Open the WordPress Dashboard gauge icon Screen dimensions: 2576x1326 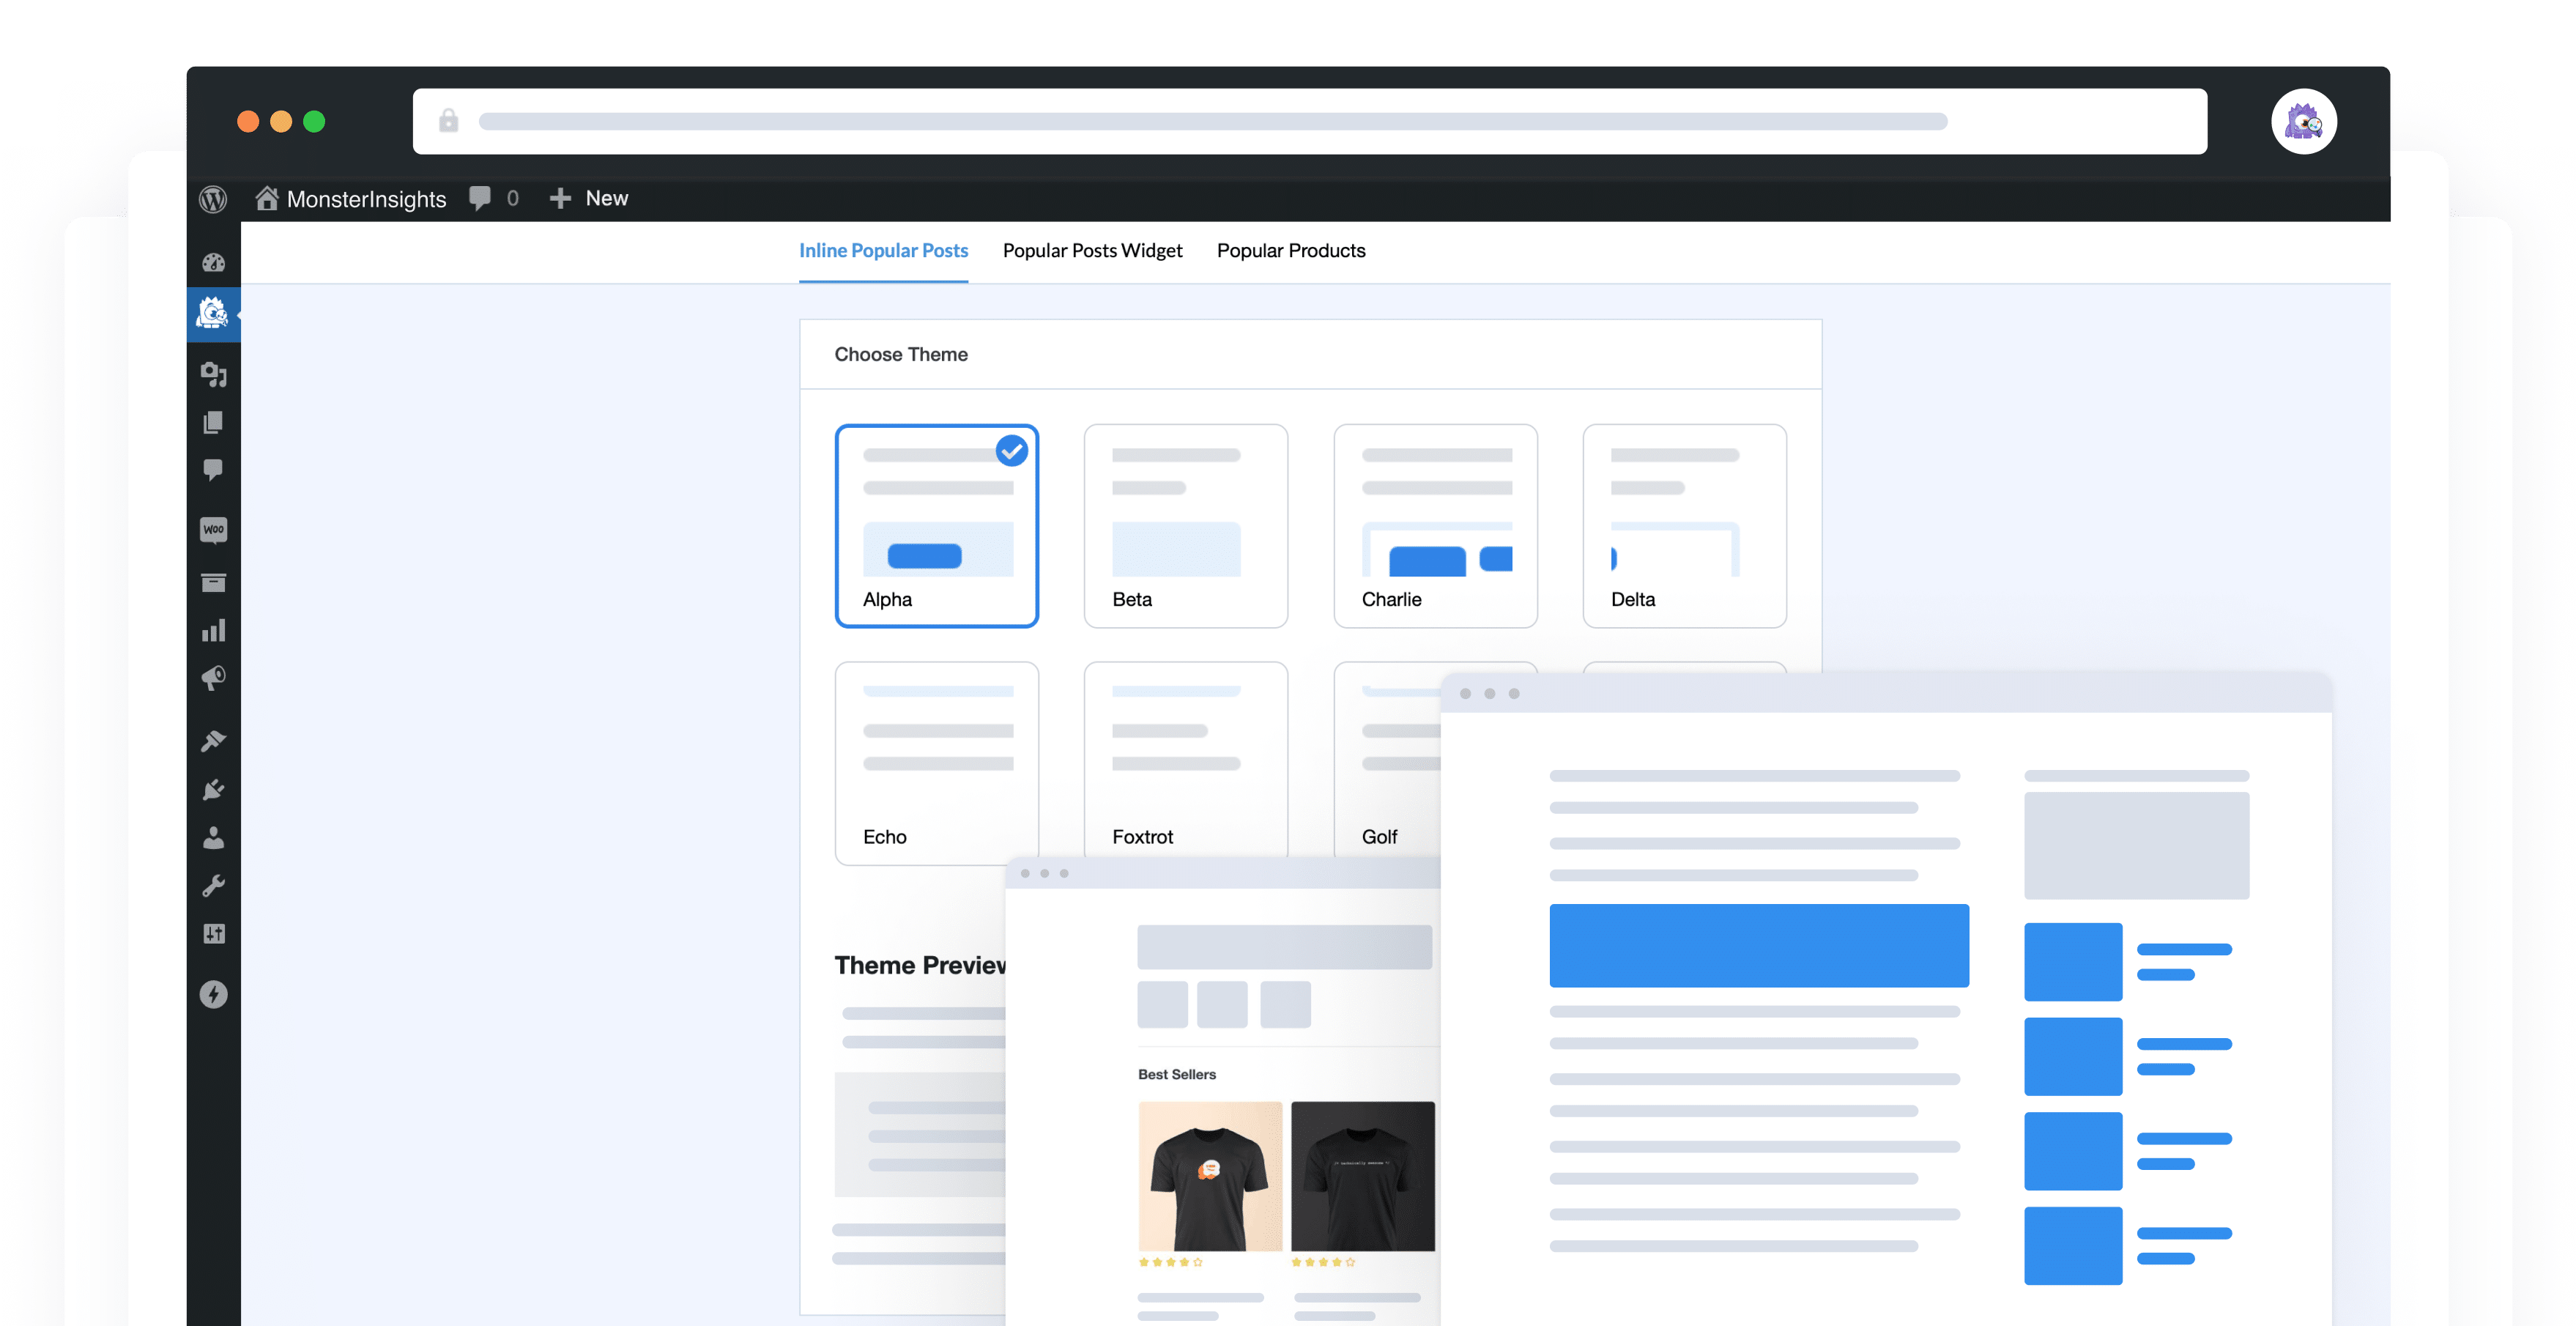pyautogui.click(x=213, y=263)
